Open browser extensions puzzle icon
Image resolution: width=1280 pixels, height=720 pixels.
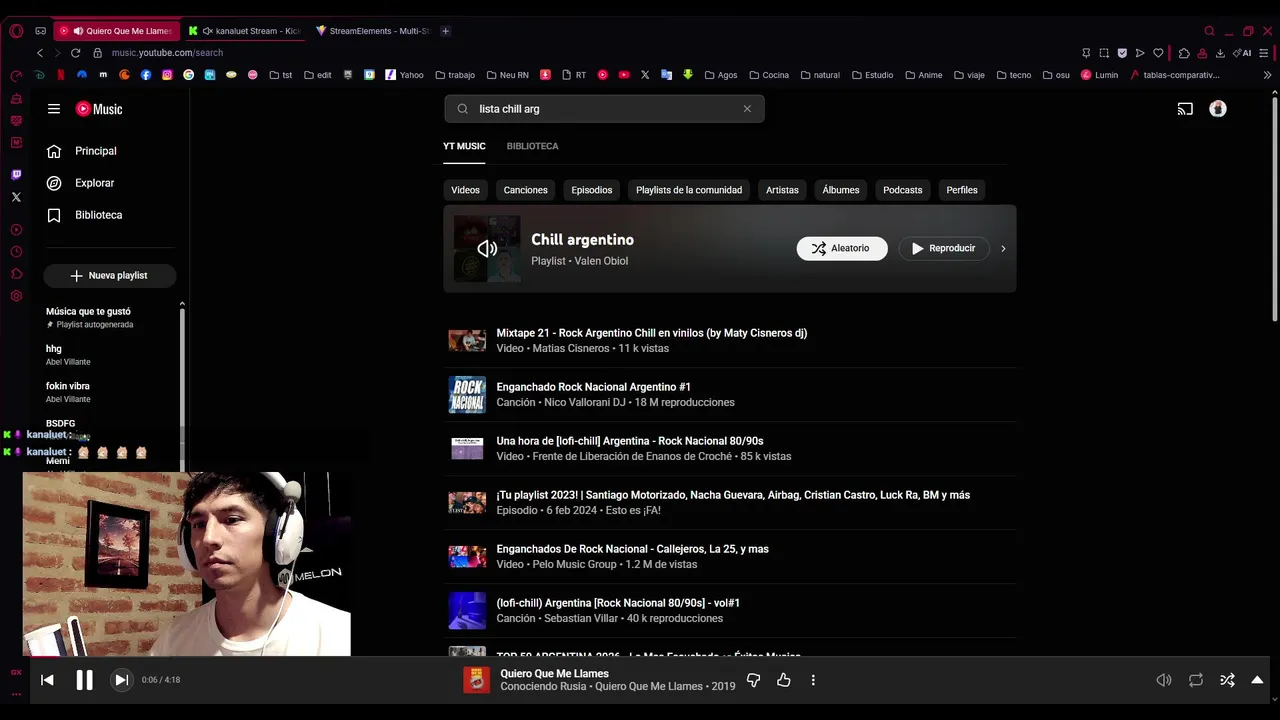(x=1184, y=53)
